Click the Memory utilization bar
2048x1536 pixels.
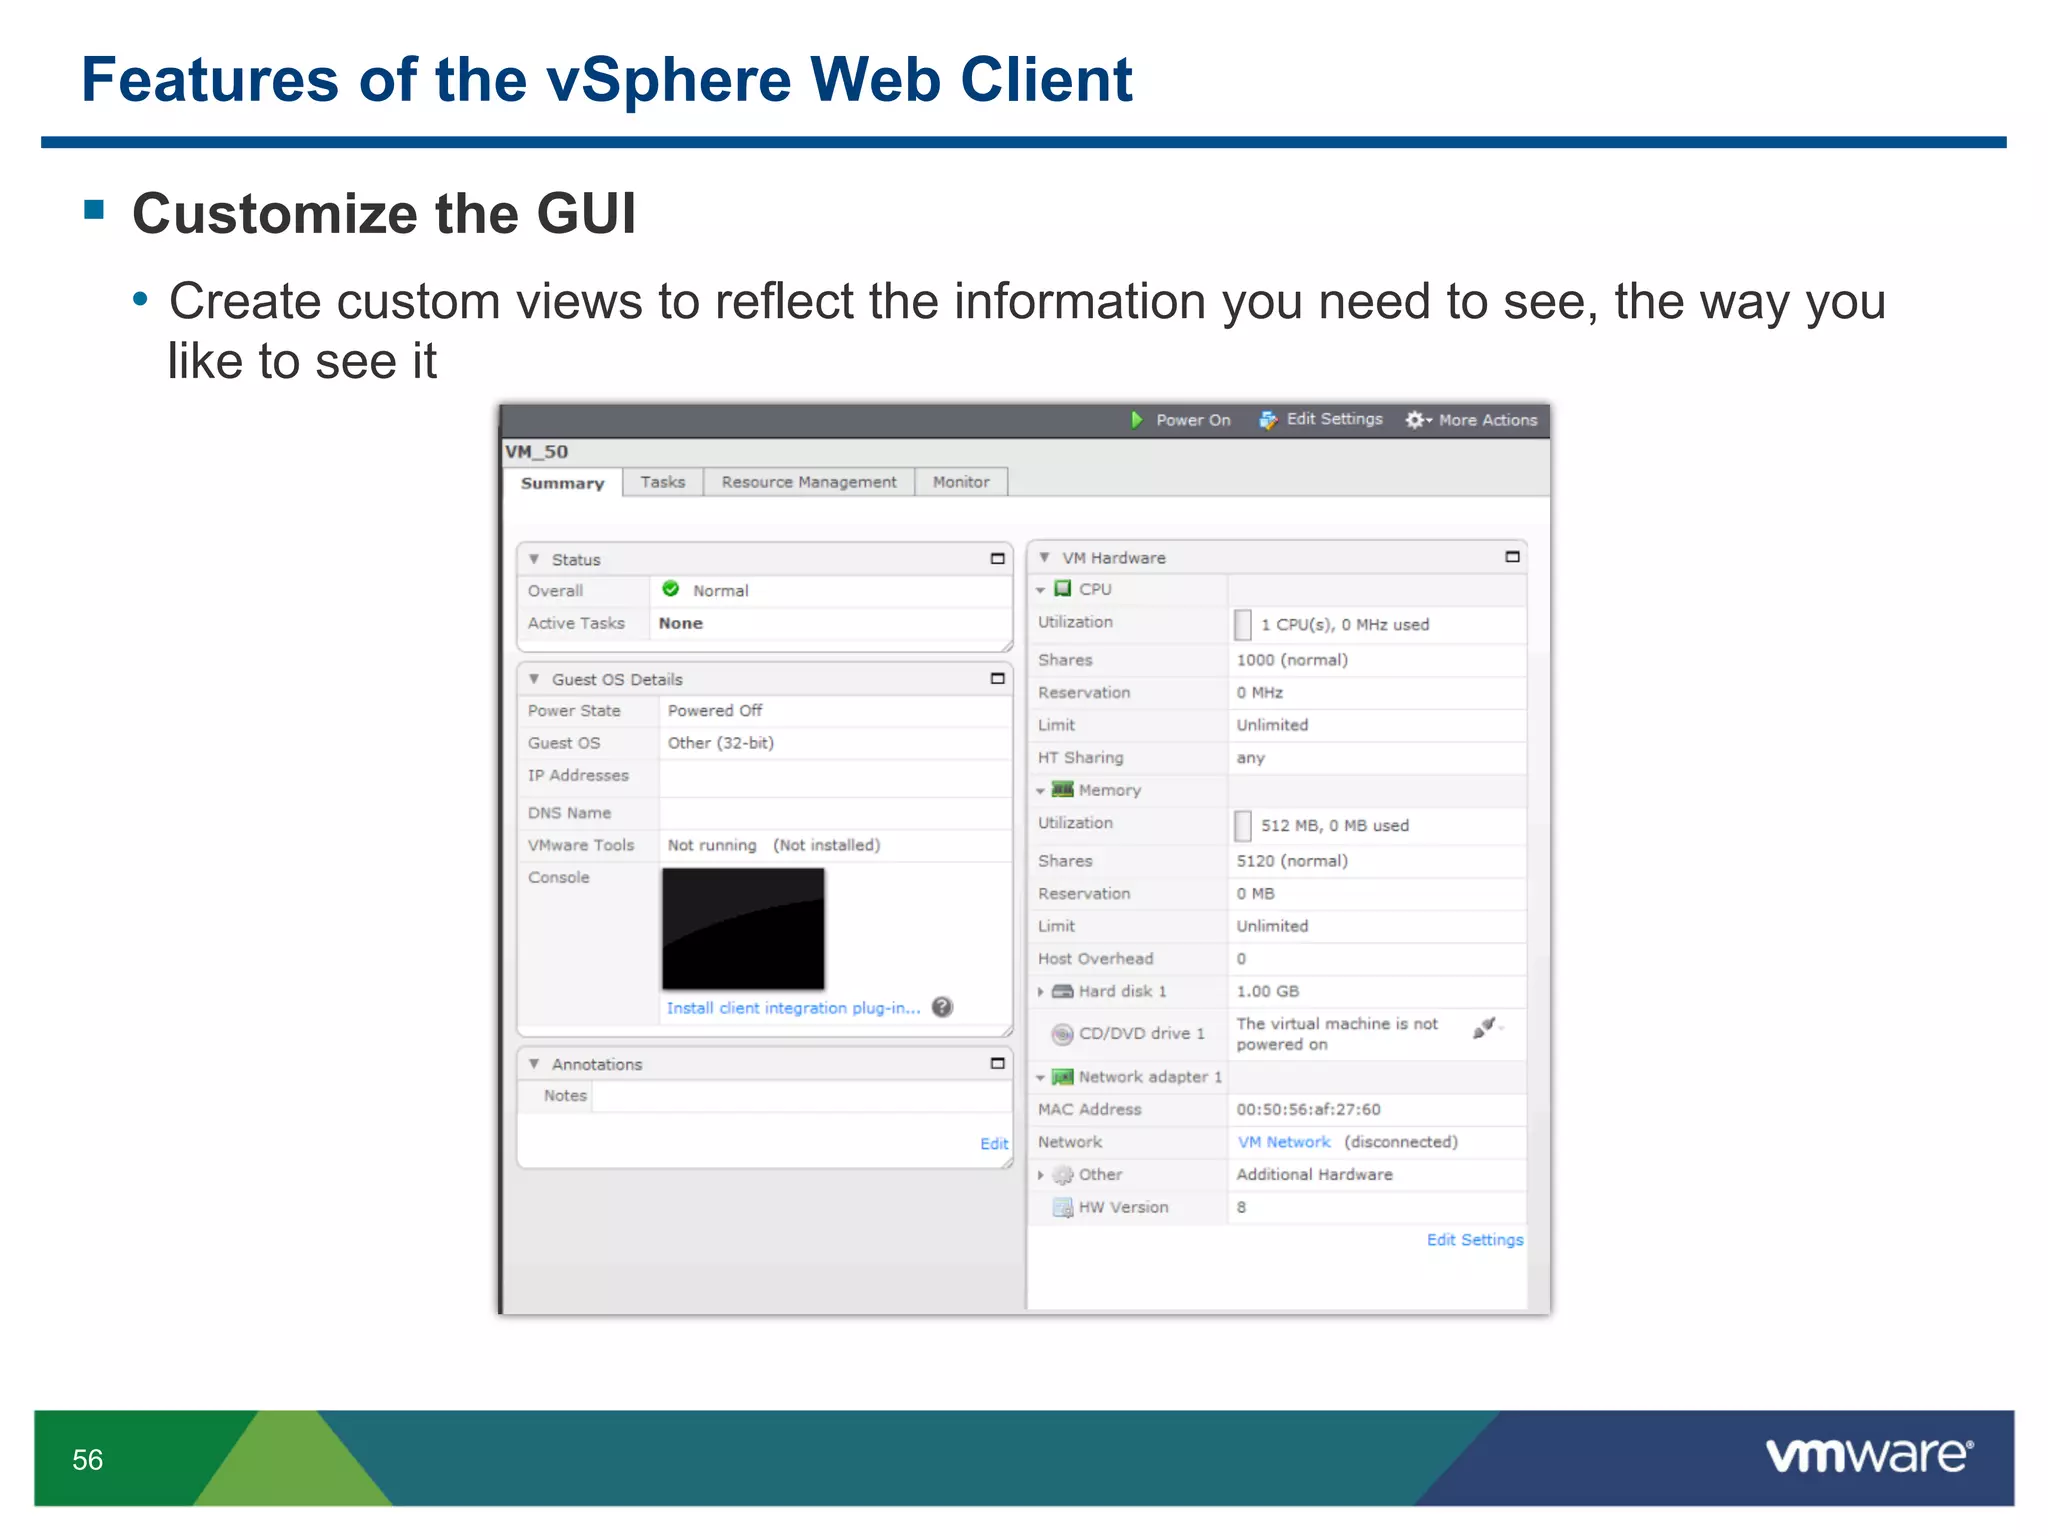point(1243,826)
